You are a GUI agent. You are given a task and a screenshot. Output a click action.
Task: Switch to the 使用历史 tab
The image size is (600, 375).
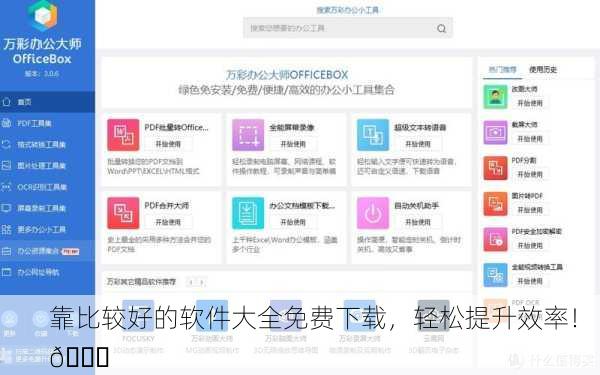[x=543, y=70]
